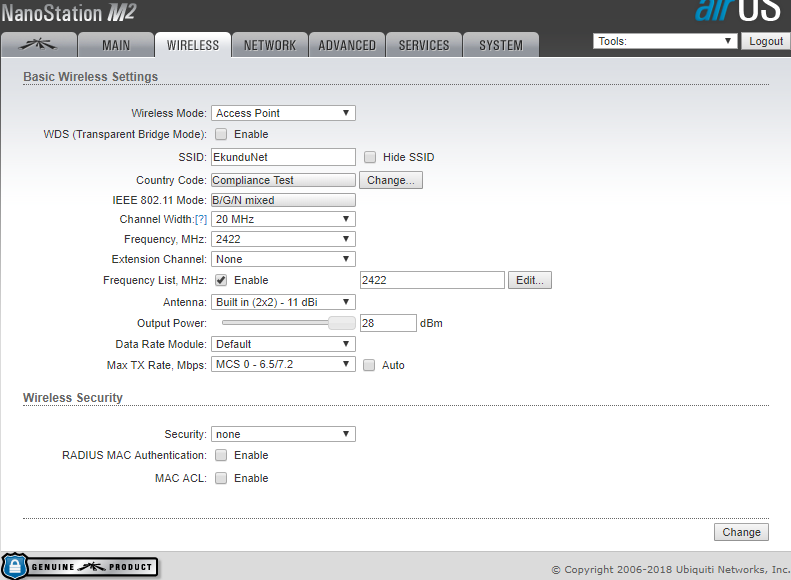
Task: Open the Ubiquiti logo tab
Action: pyautogui.click(x=39, y=45)
